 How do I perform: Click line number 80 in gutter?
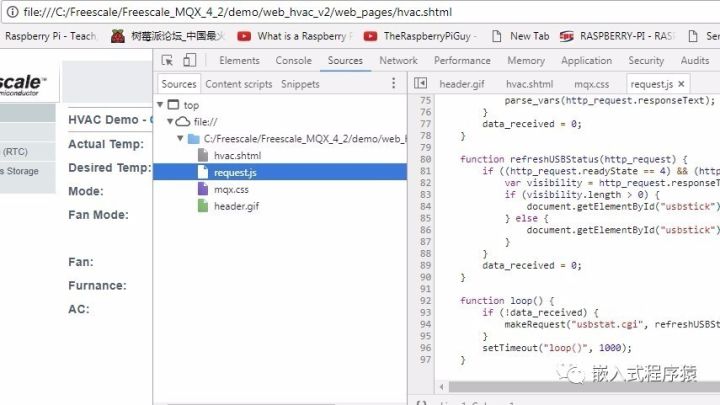point(426,159)
